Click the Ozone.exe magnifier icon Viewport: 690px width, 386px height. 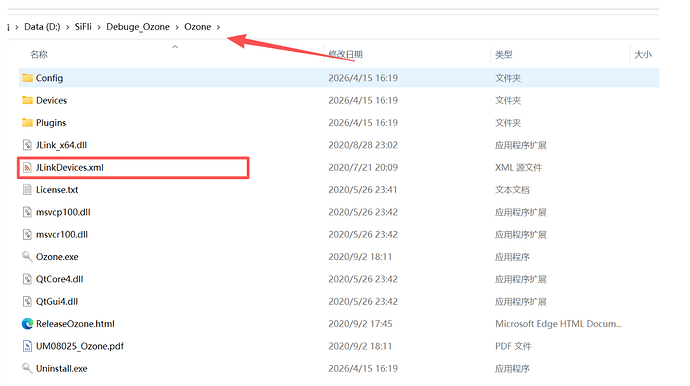click(27, 257)
